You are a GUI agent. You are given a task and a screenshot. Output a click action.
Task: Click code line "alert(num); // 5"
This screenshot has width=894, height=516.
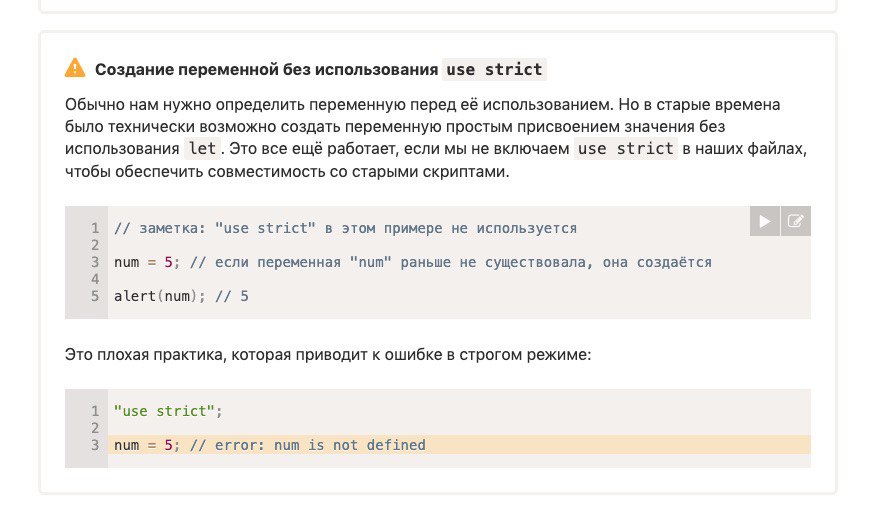click(x=181, y=296)
